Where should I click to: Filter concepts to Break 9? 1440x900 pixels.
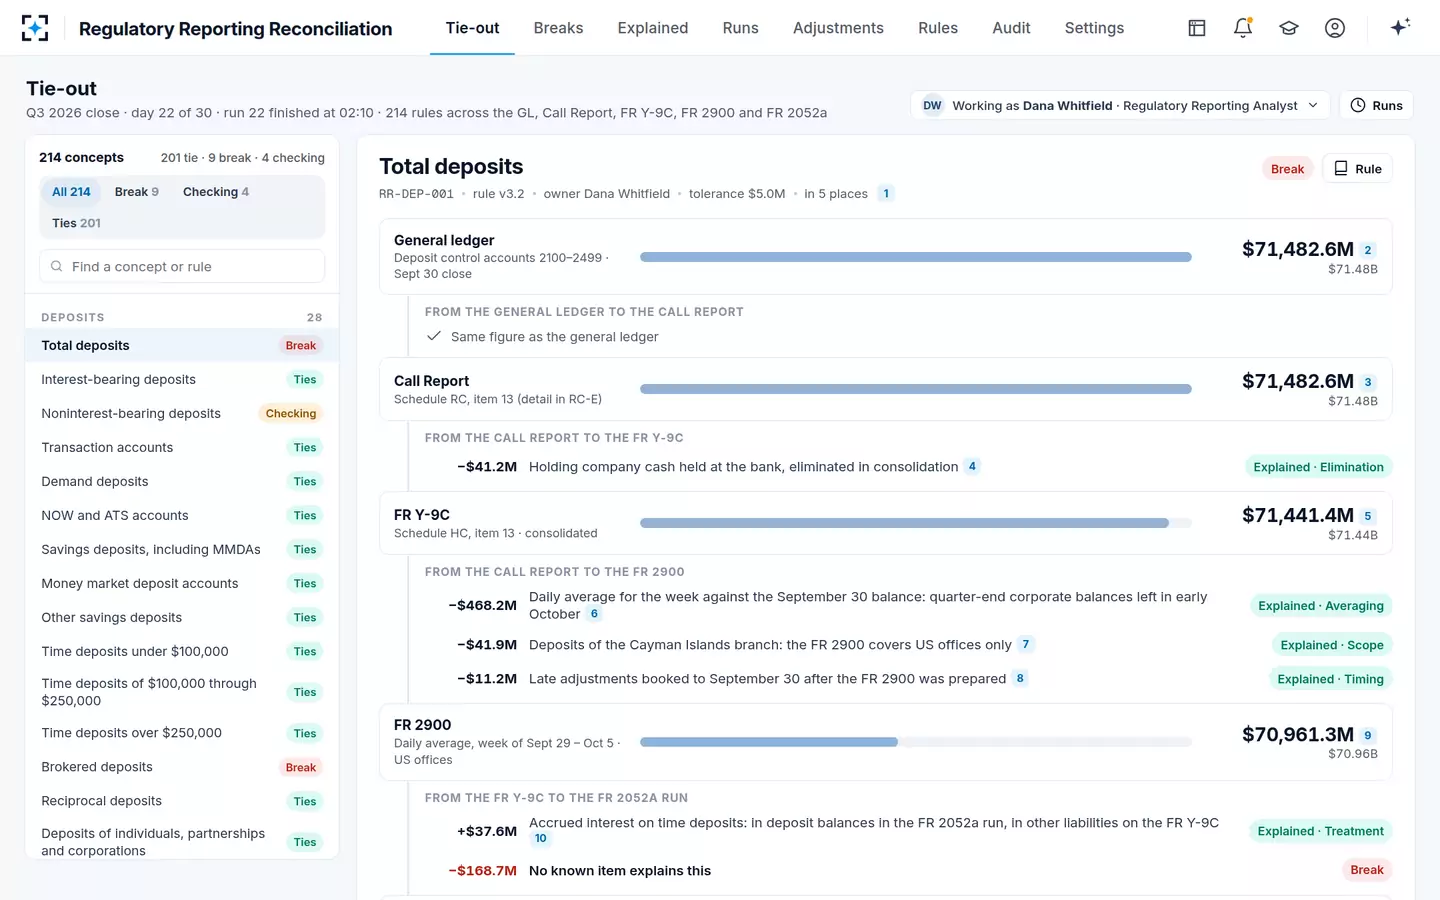(137, 192)
